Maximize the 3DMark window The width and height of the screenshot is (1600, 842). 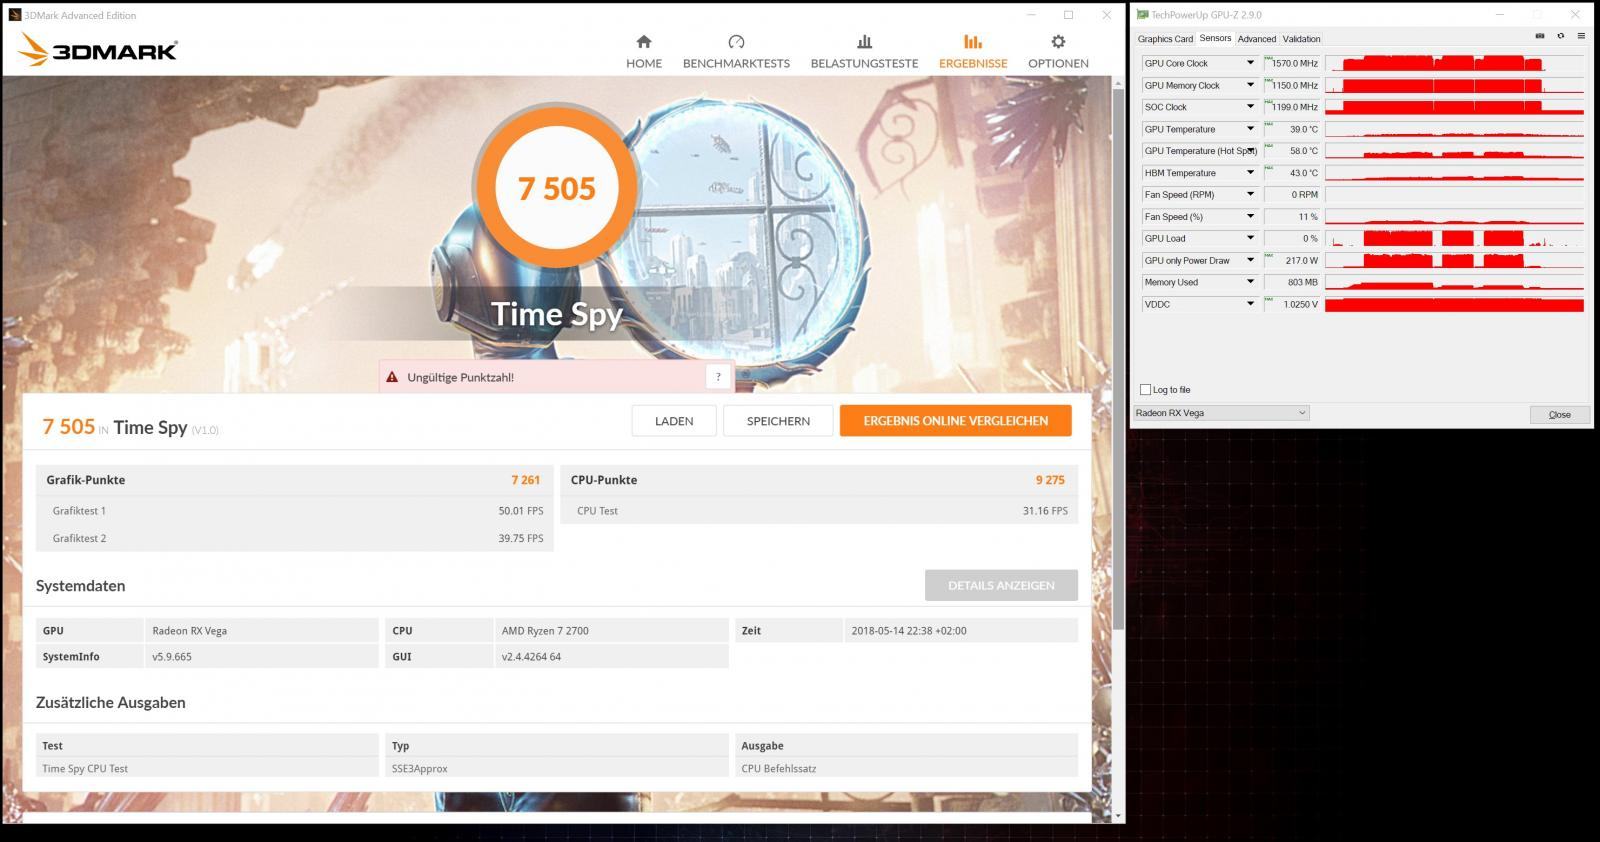point(1068,15)
